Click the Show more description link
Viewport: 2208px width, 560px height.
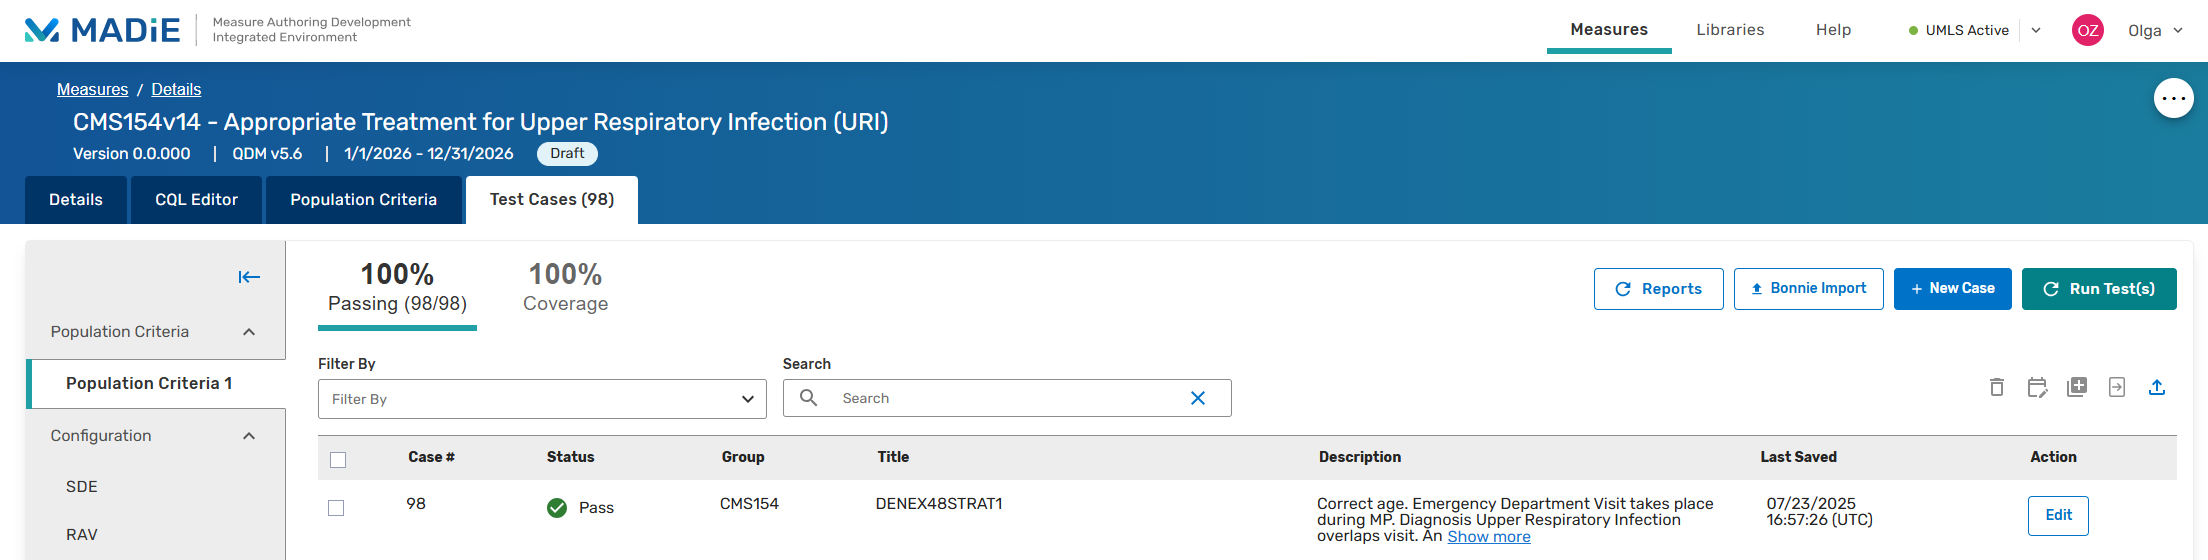[1488, 537]
